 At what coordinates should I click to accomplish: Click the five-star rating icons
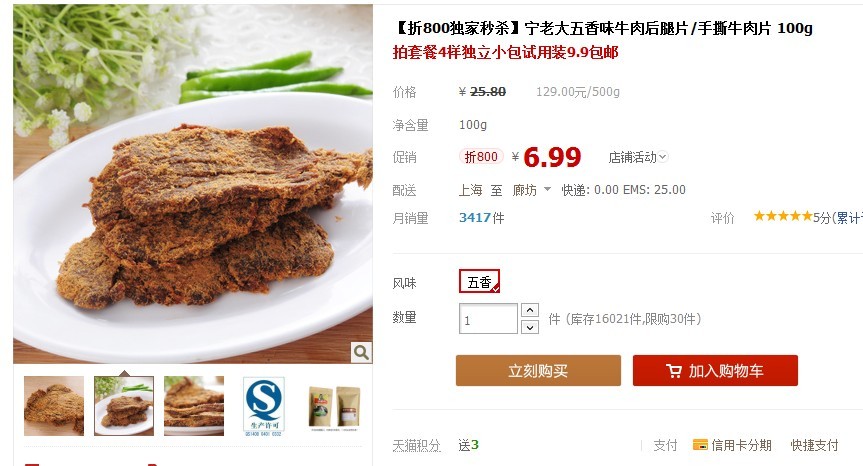click(x=783, y=216)
